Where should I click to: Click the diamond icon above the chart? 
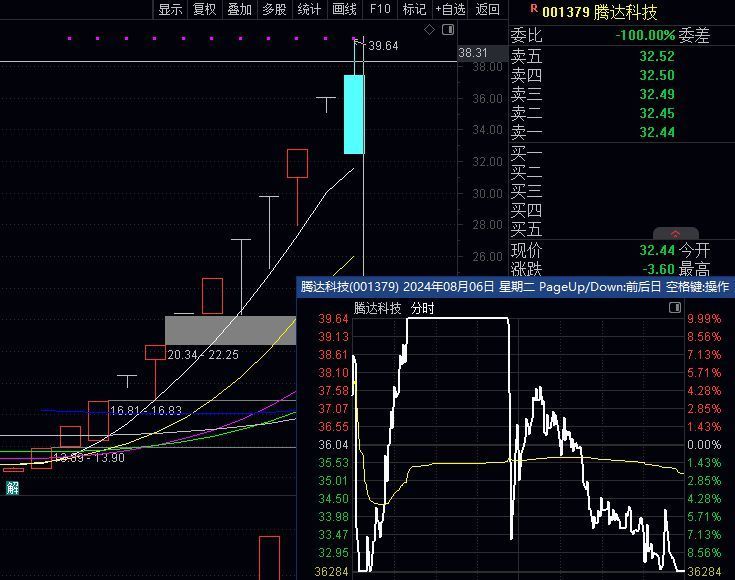[429, 30]
